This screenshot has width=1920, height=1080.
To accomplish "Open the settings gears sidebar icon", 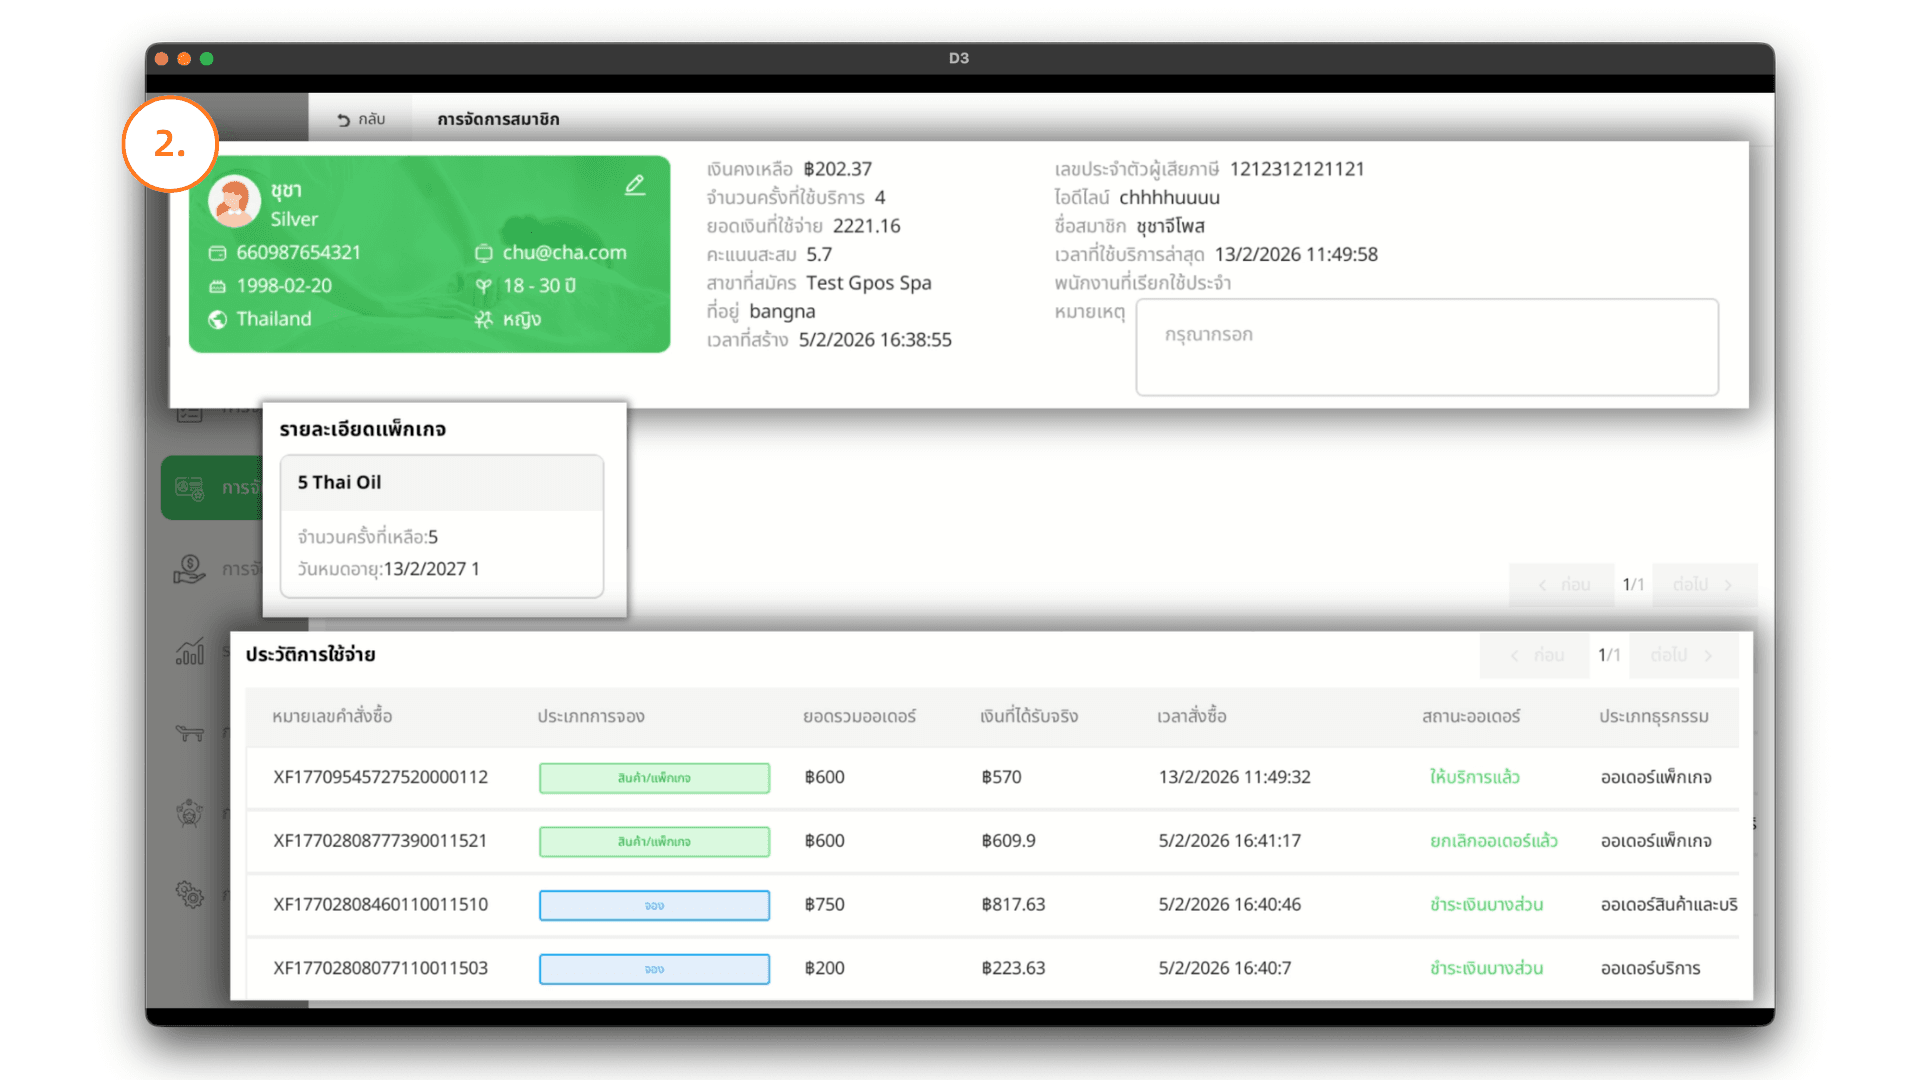I will (x=190, y=894).
